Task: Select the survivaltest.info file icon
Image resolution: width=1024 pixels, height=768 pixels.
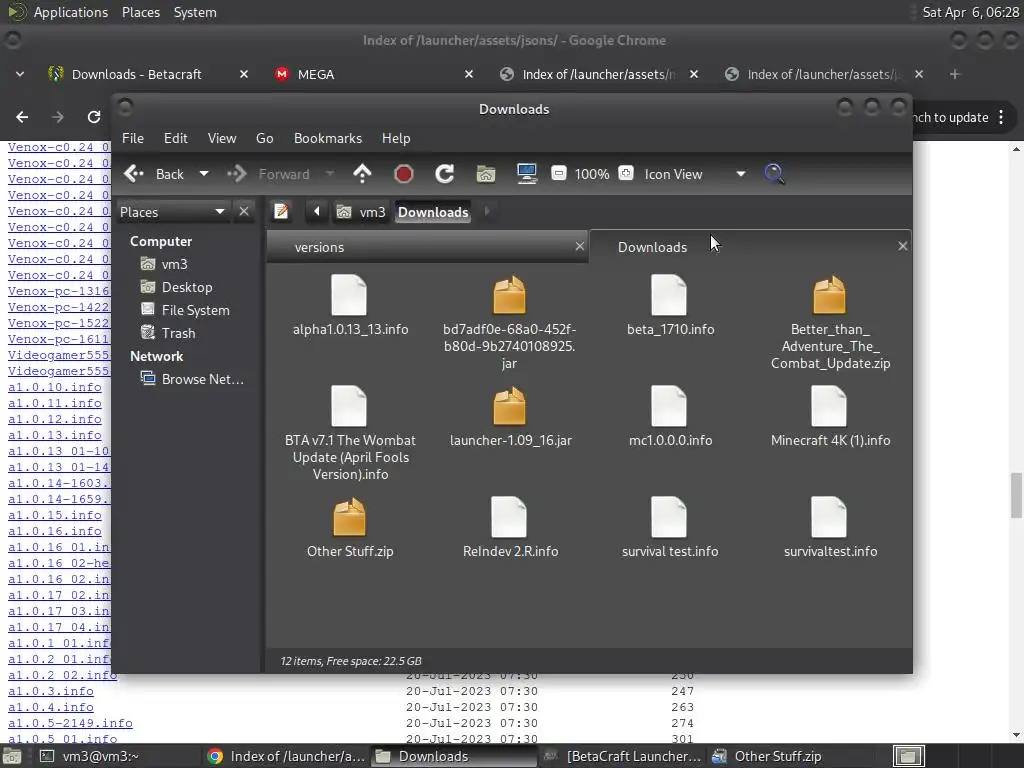Action: click(x=829, y=517)
